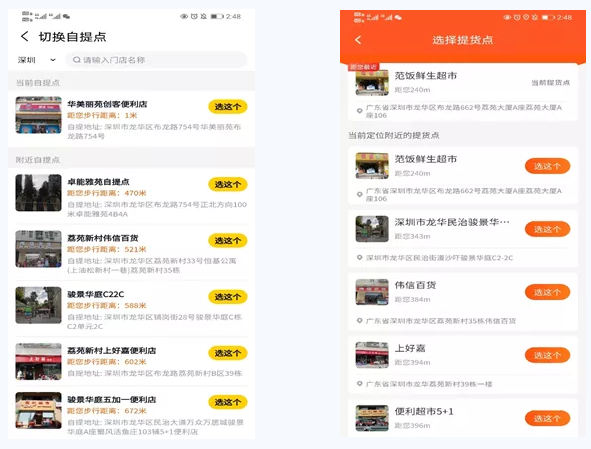This screenshot has width=591, height=449.
Task: Click 选这个 for 卓能雅苑自提点
Action: 228,184
